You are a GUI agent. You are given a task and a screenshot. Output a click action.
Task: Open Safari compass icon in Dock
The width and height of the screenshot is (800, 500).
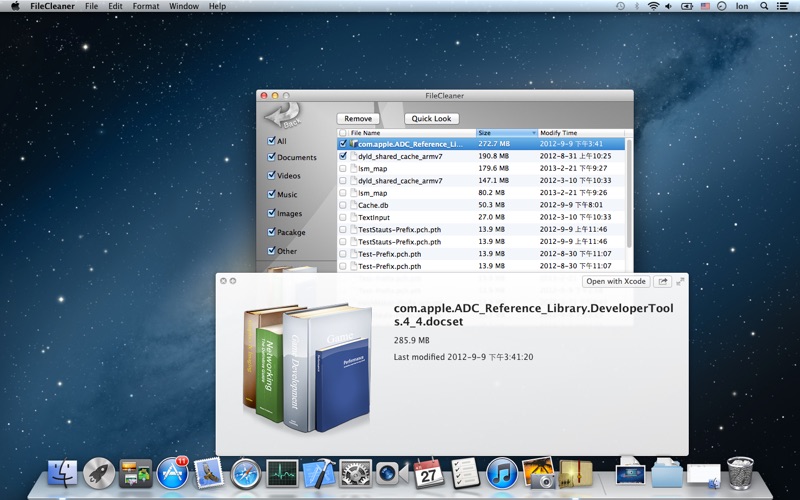[x=245, y=473]
